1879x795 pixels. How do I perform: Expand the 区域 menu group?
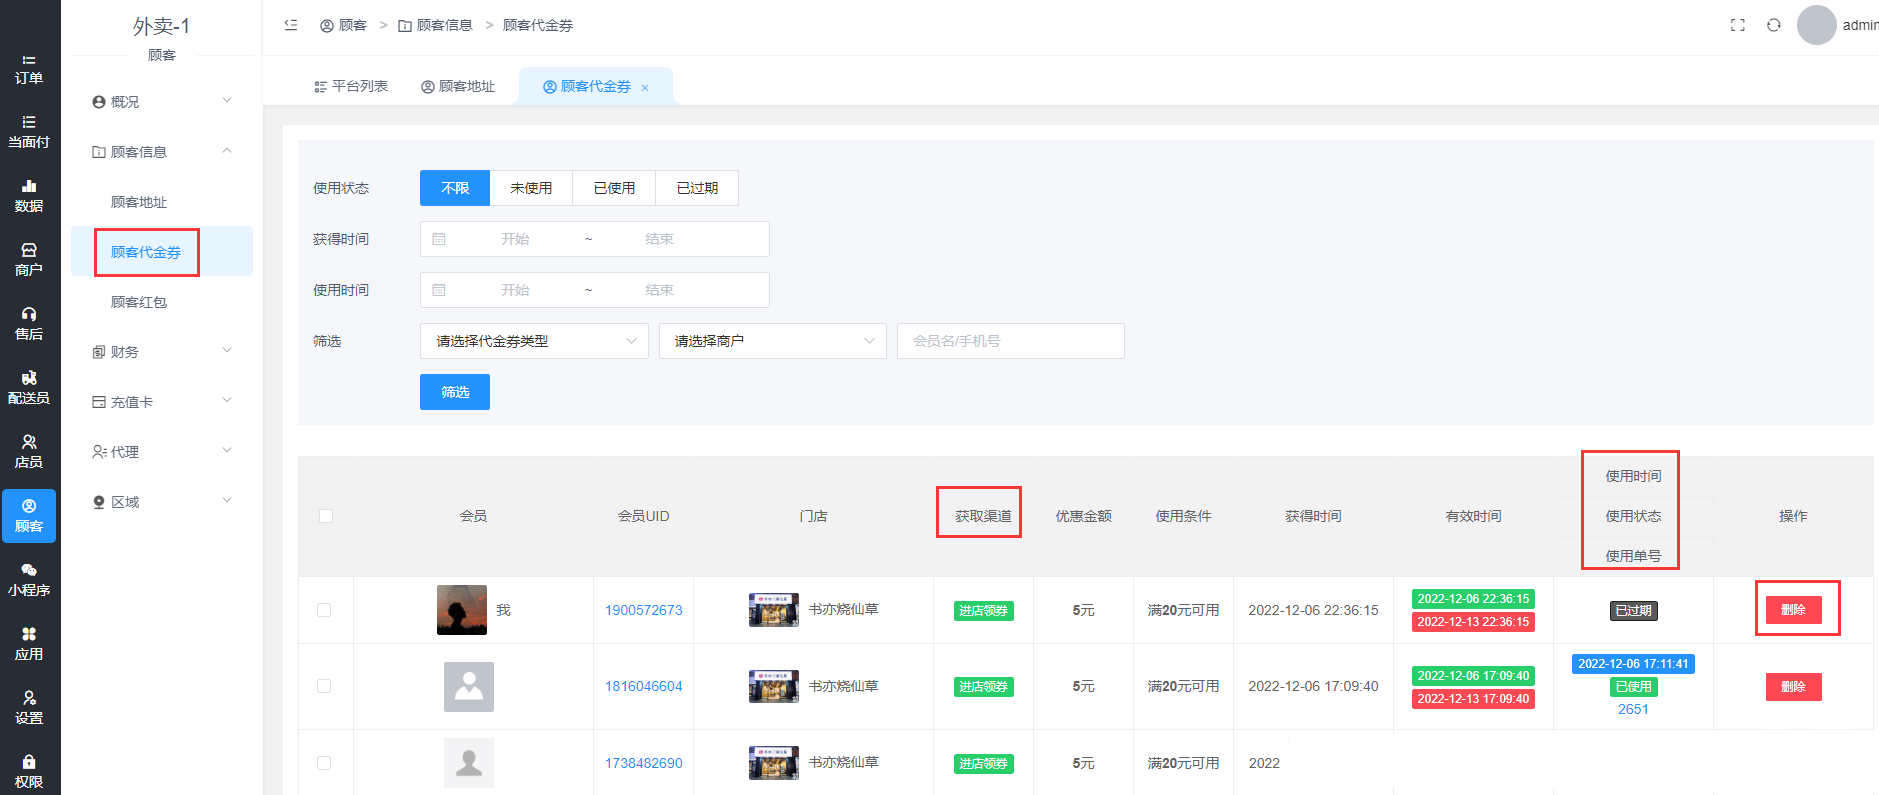(x=162, y=502)
